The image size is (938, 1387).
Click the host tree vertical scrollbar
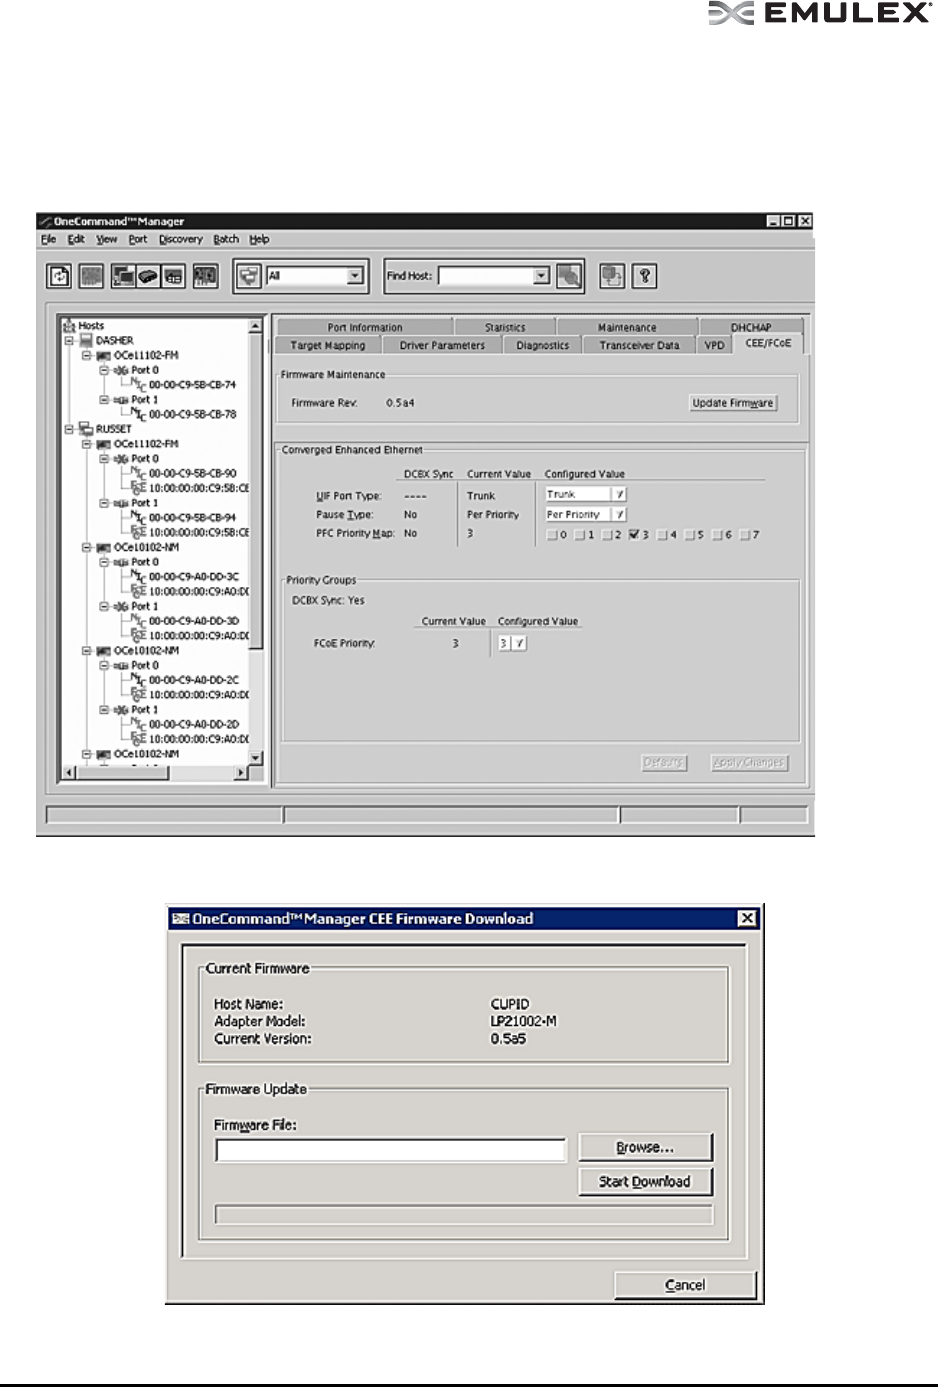(255, 542)
